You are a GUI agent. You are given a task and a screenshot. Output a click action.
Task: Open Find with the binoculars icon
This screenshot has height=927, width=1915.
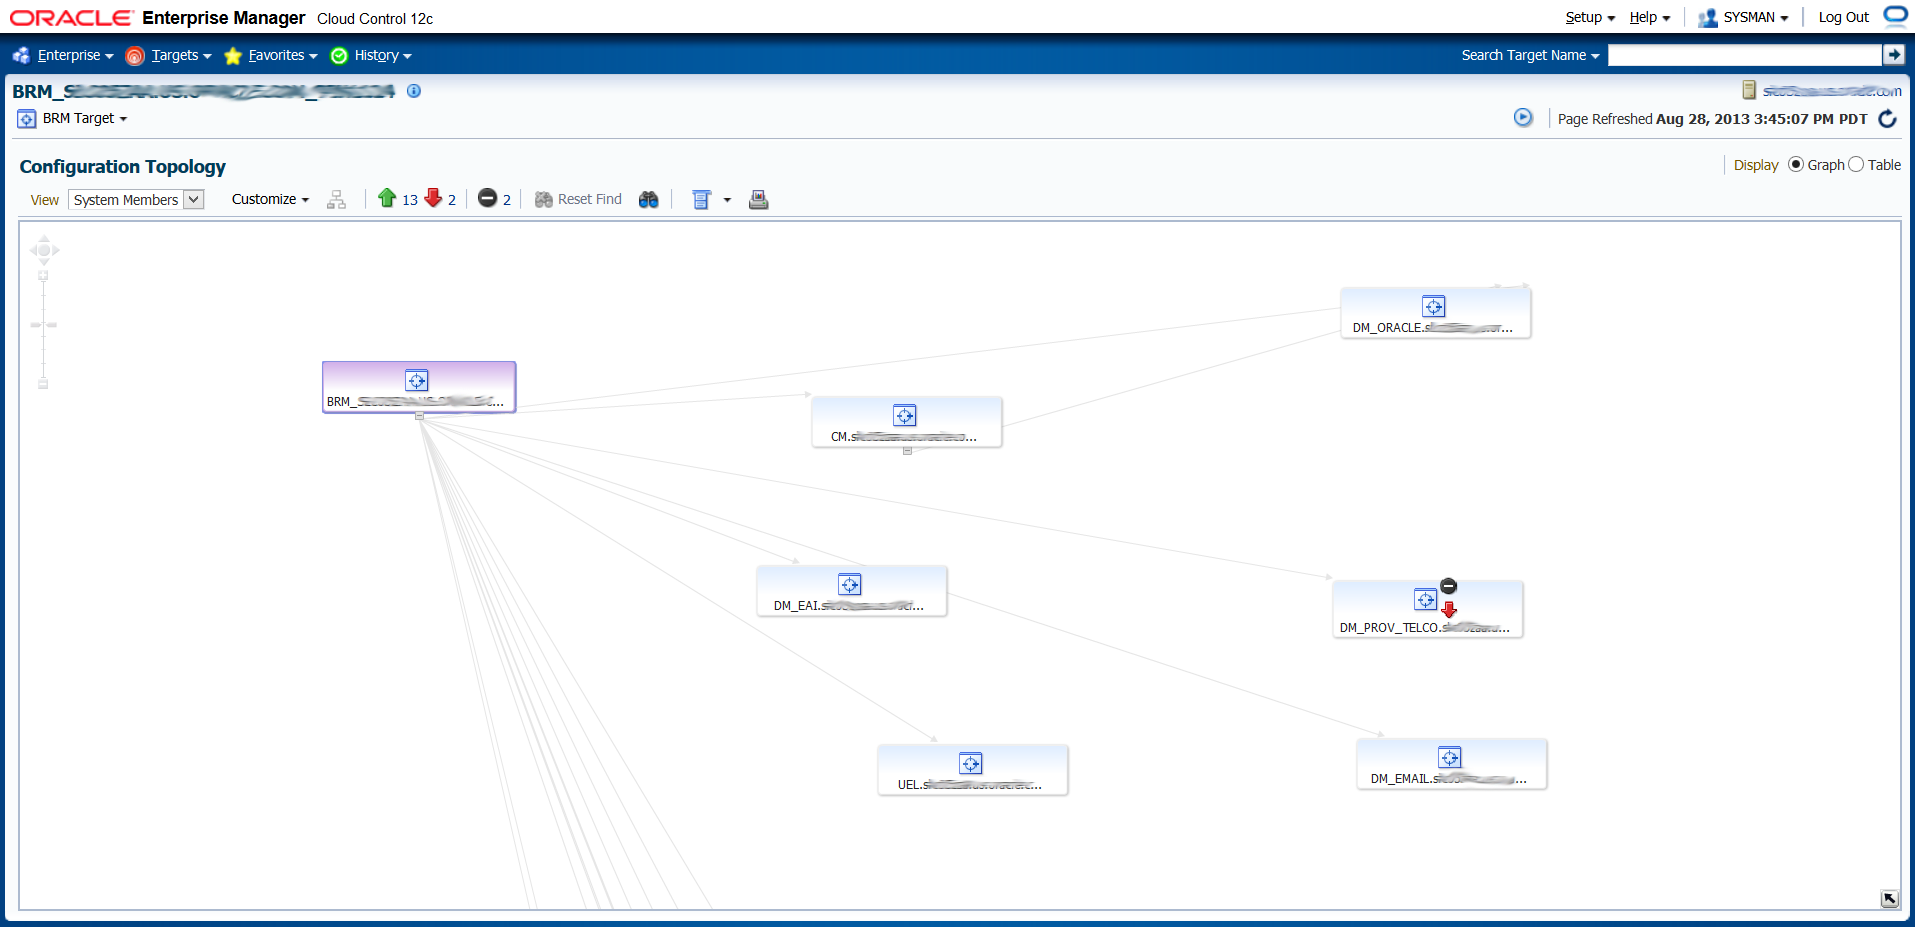[648, 200]
